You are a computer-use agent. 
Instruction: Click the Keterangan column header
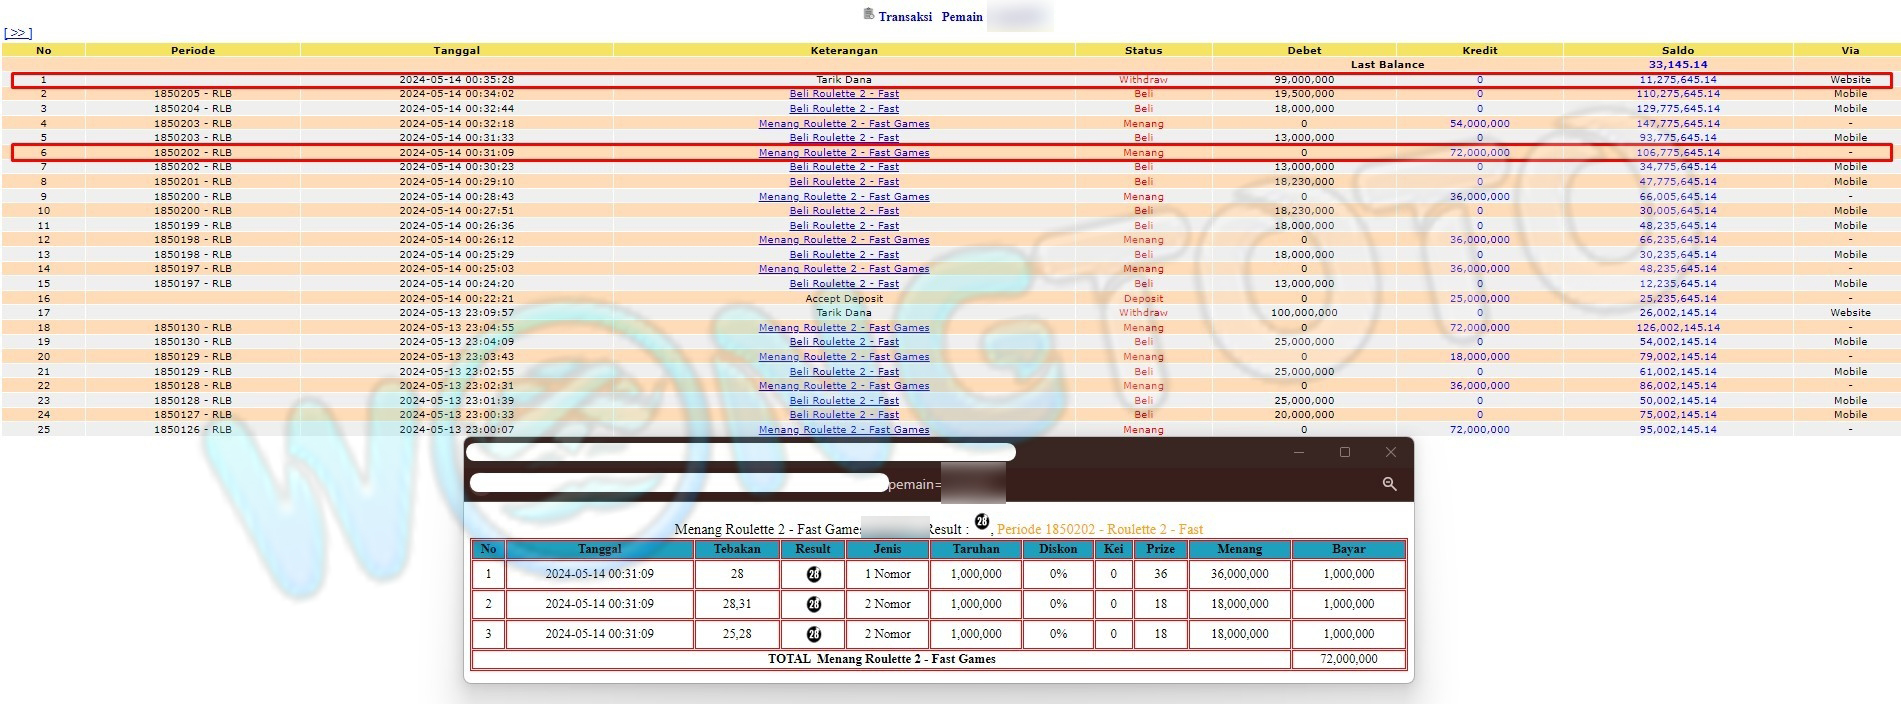[843, 50]
